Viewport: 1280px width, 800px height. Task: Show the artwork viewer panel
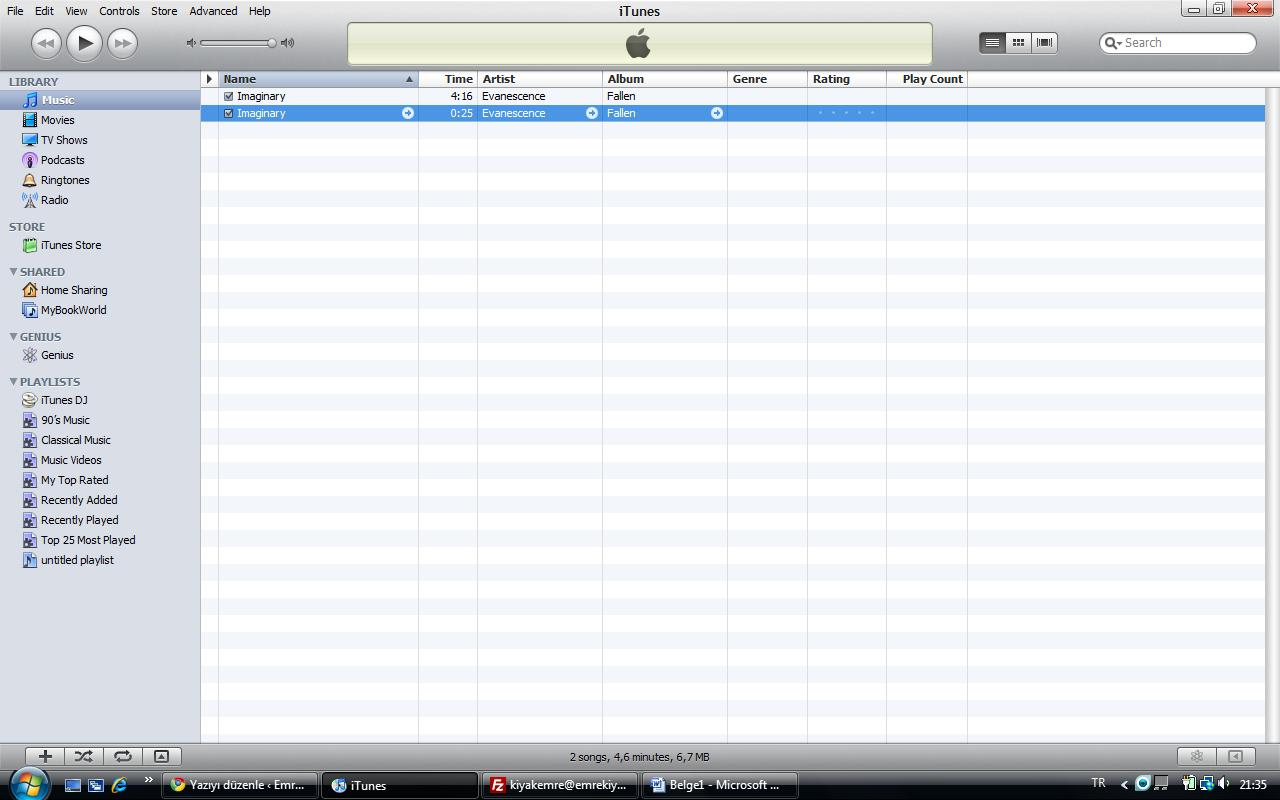click(161, 756)
